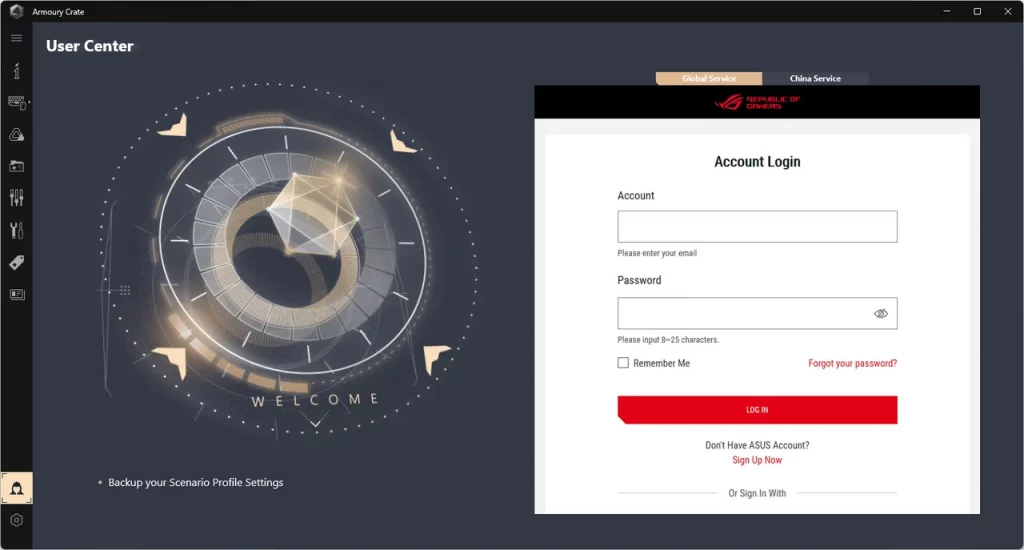Toggle the Remember Me checkbox
Viewport: 1024px width, 550px height.
coord(623,363)
